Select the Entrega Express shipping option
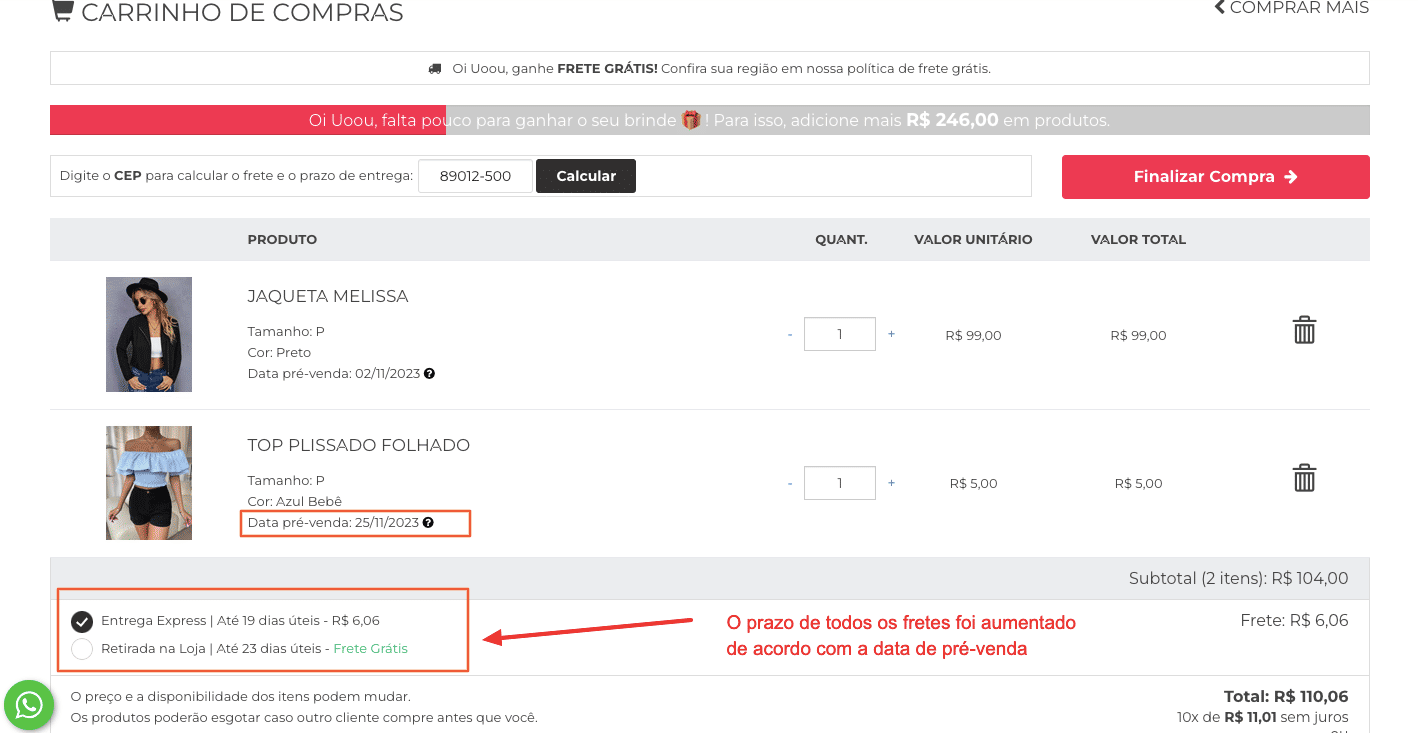1418x733 pixels. pos(82,621)
